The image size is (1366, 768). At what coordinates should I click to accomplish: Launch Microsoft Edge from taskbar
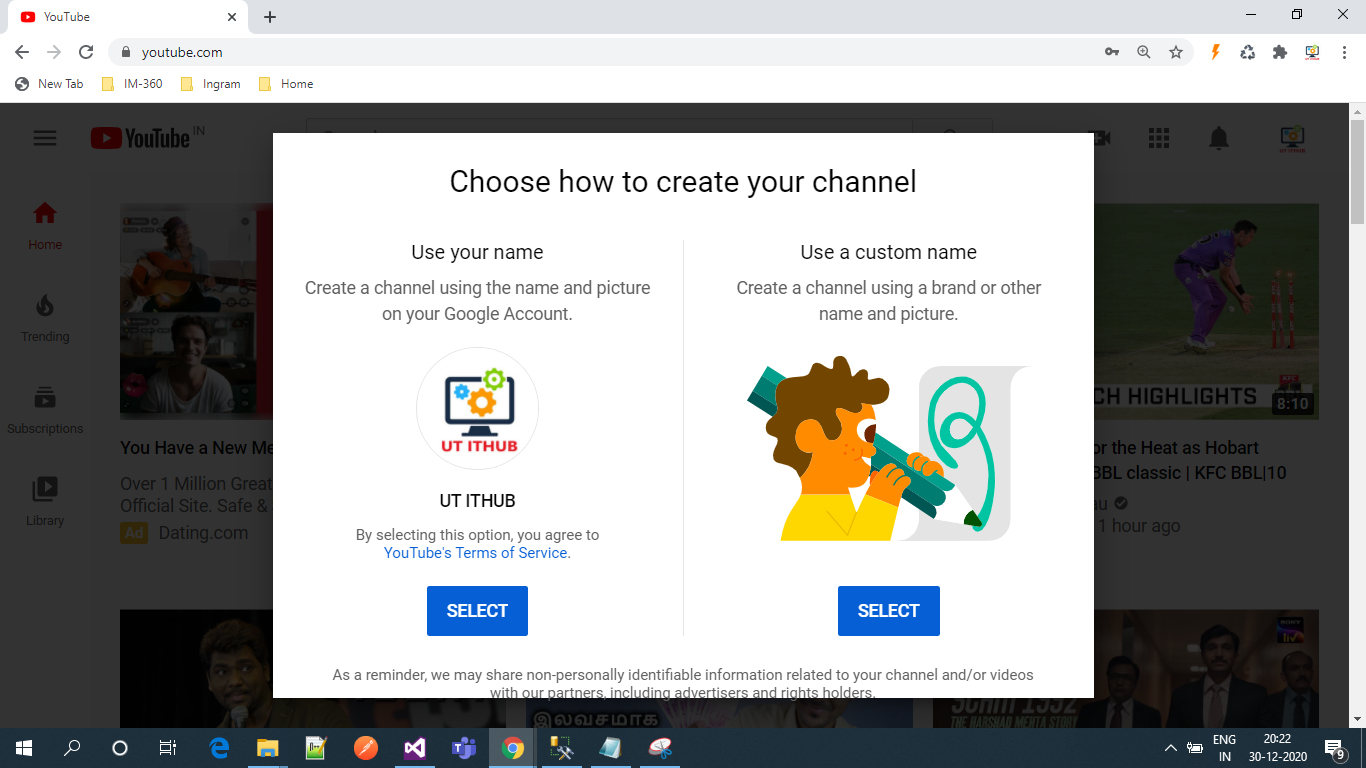[x=219, y=748]
